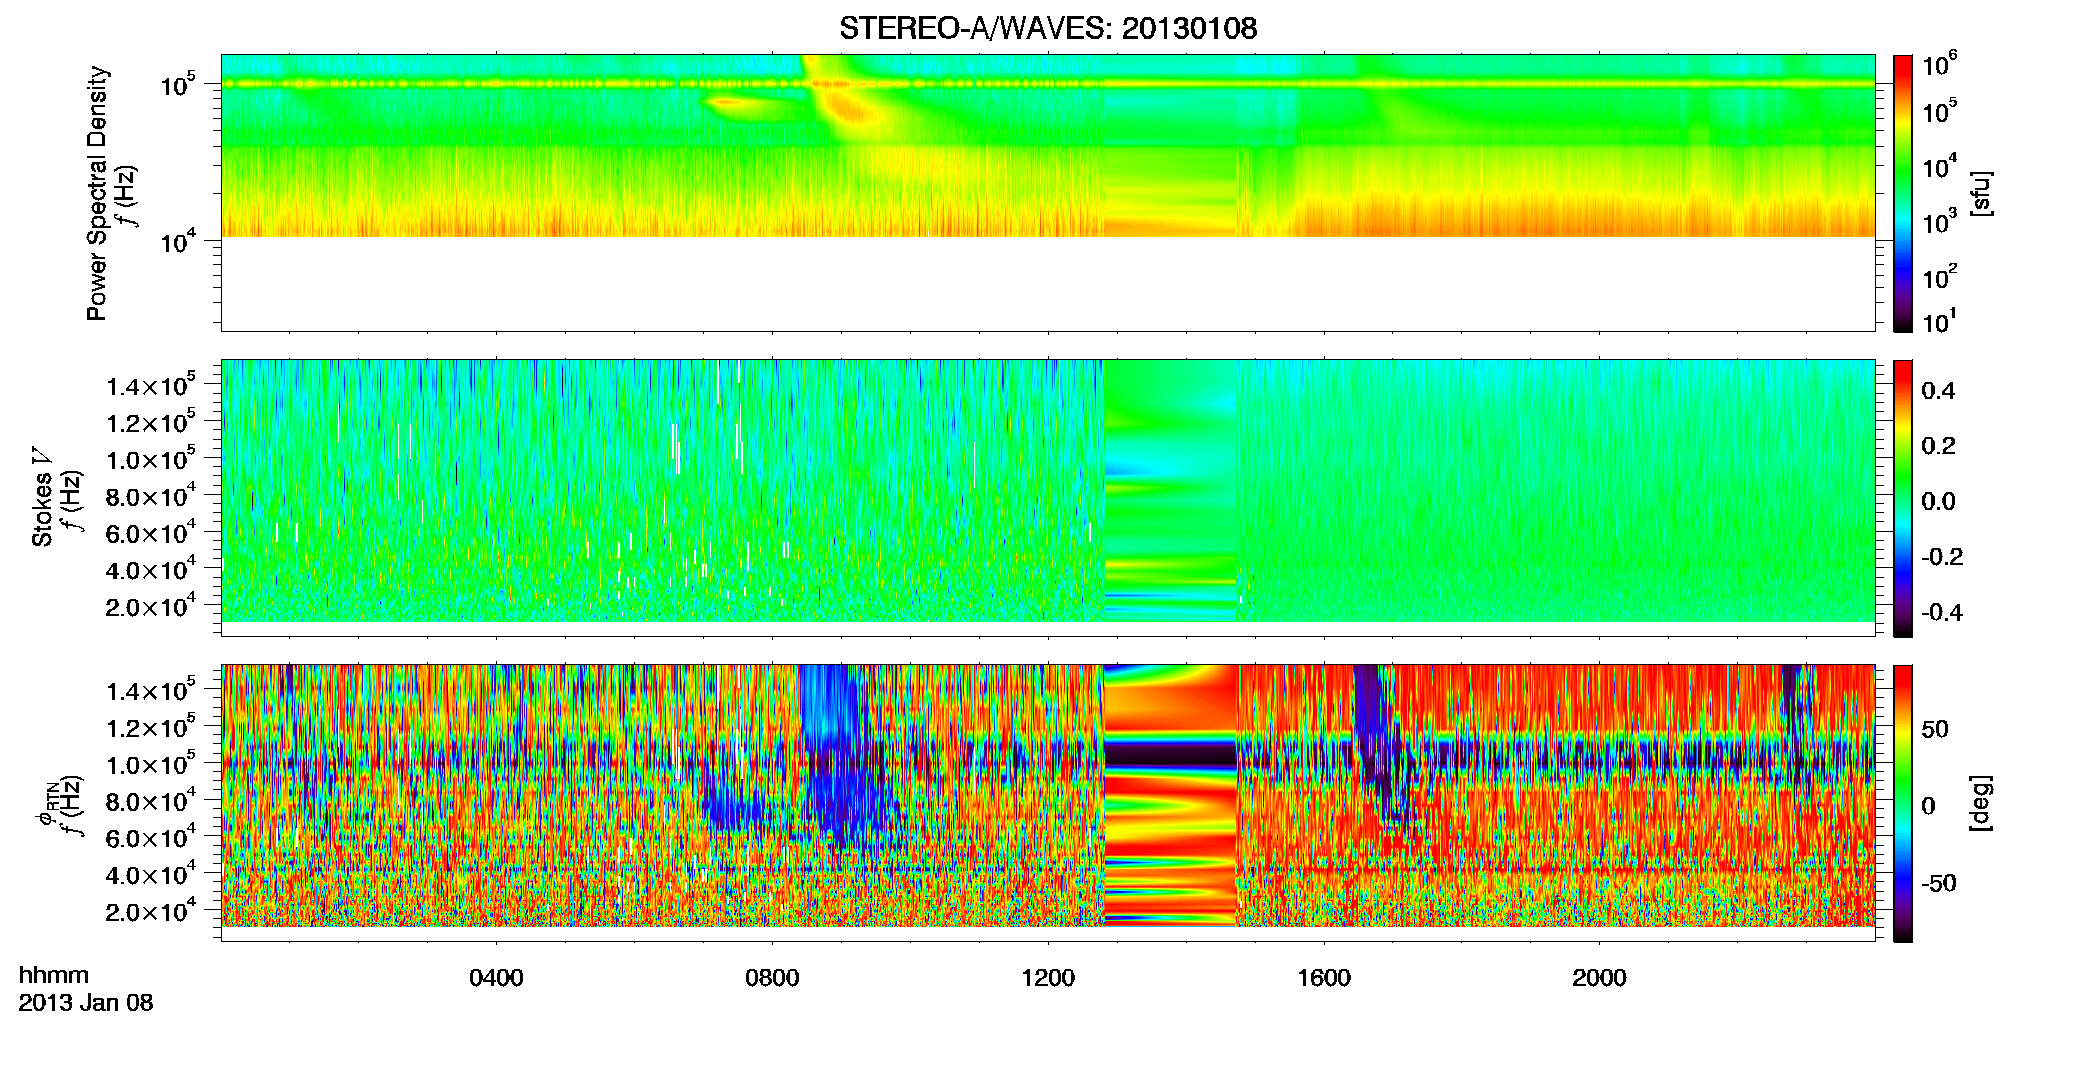Click the 0800 time axis label
The image size is (2096, 1080).
point(772,978)
